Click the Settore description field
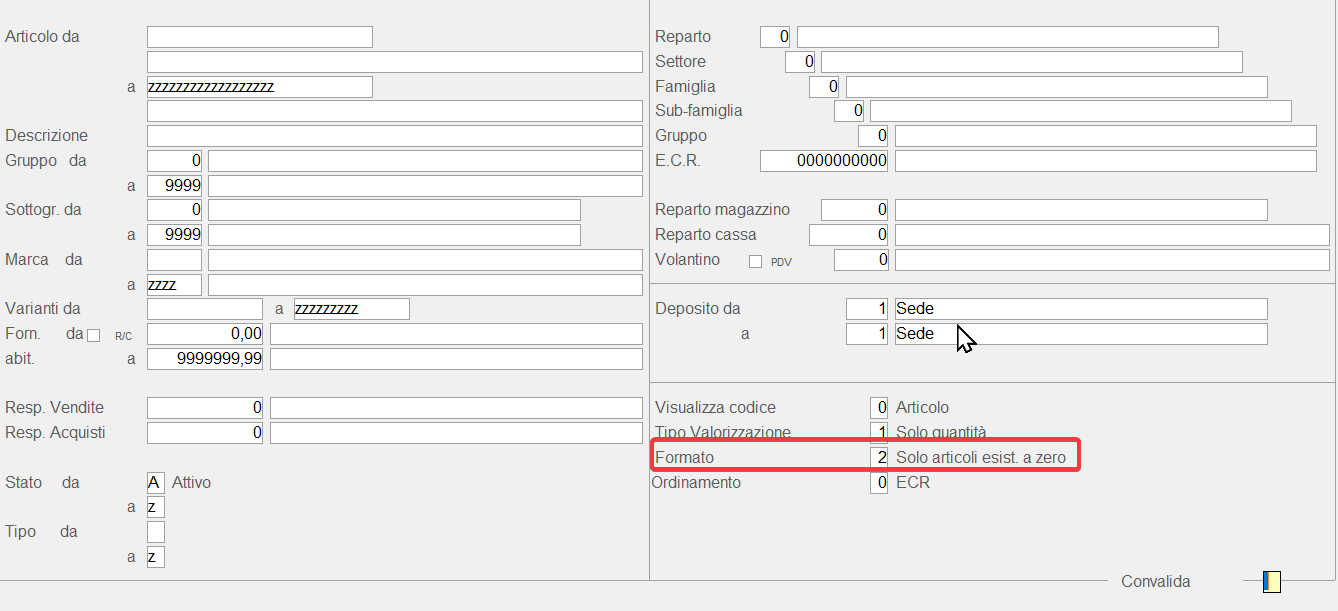Screen dimensions: 1338x611 1032,62
